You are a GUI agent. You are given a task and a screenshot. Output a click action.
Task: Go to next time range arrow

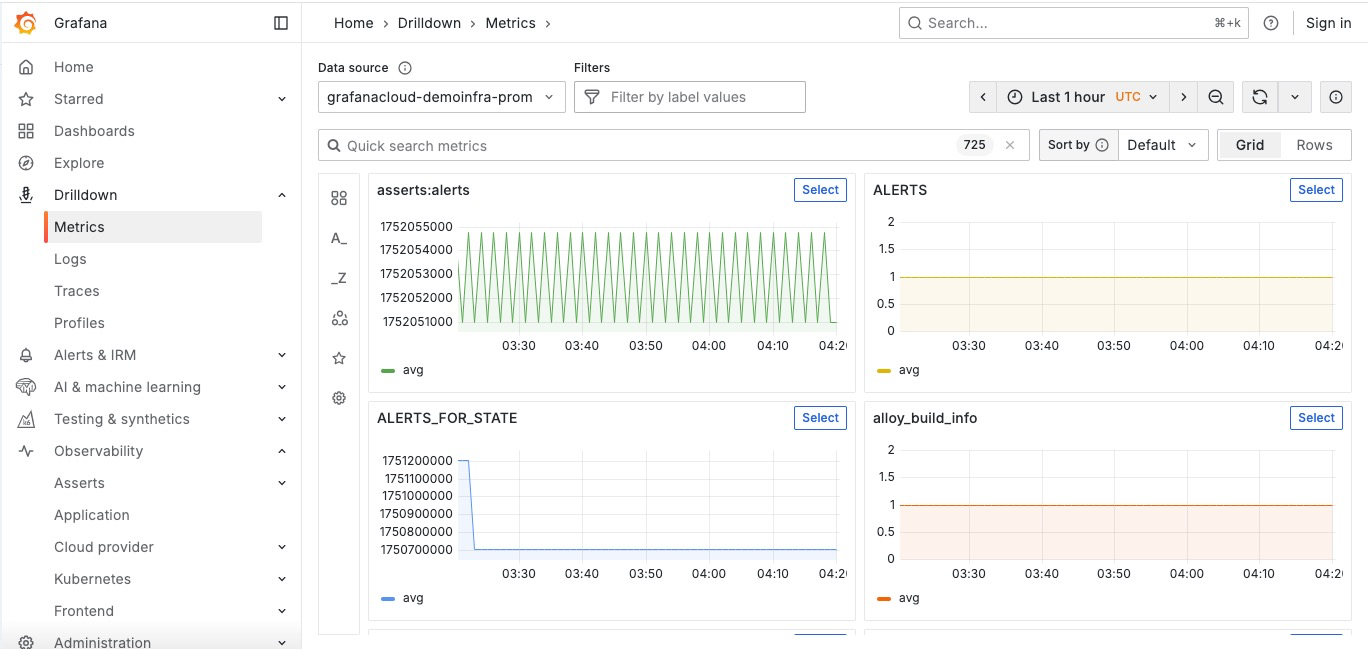pos(1184,97)
